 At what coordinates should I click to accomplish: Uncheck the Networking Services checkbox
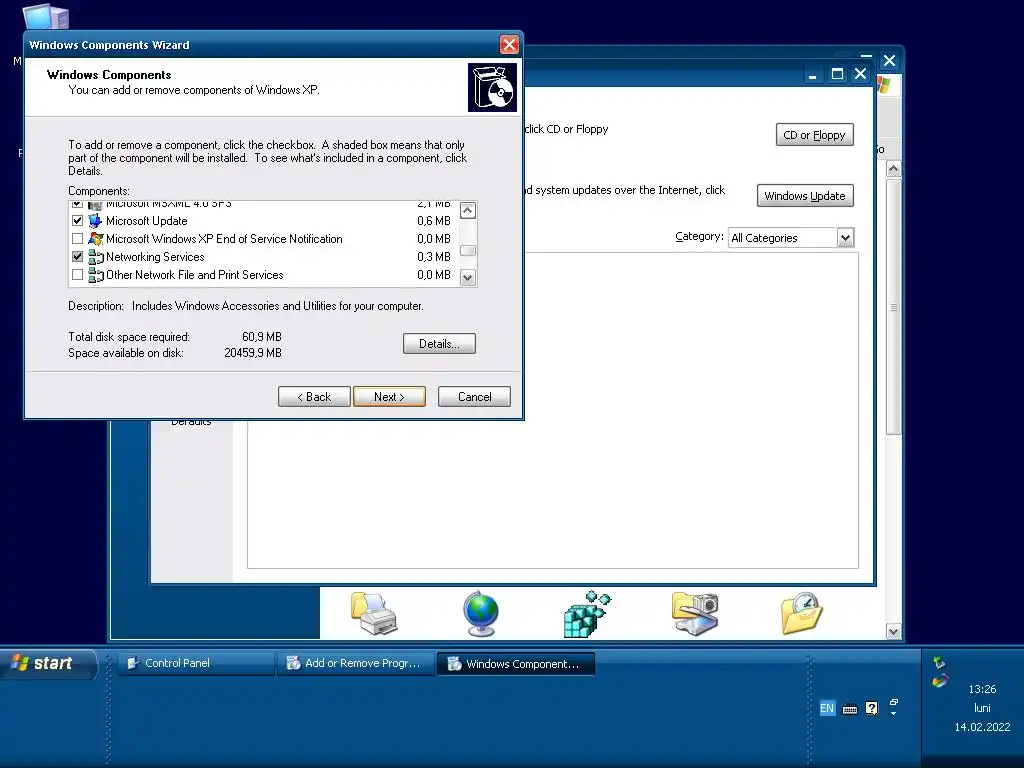[78, 257]
